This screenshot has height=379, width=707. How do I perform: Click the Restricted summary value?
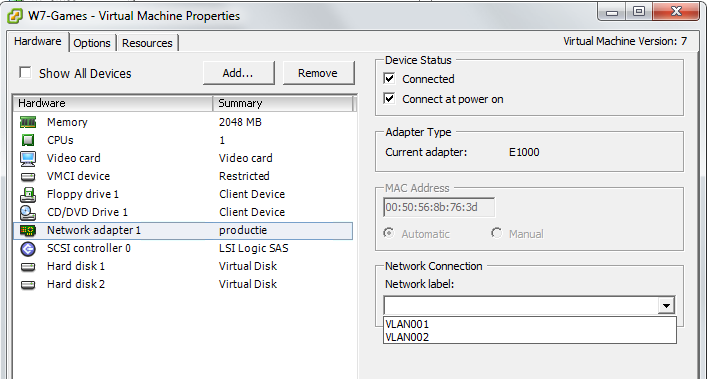pos(244,176)
